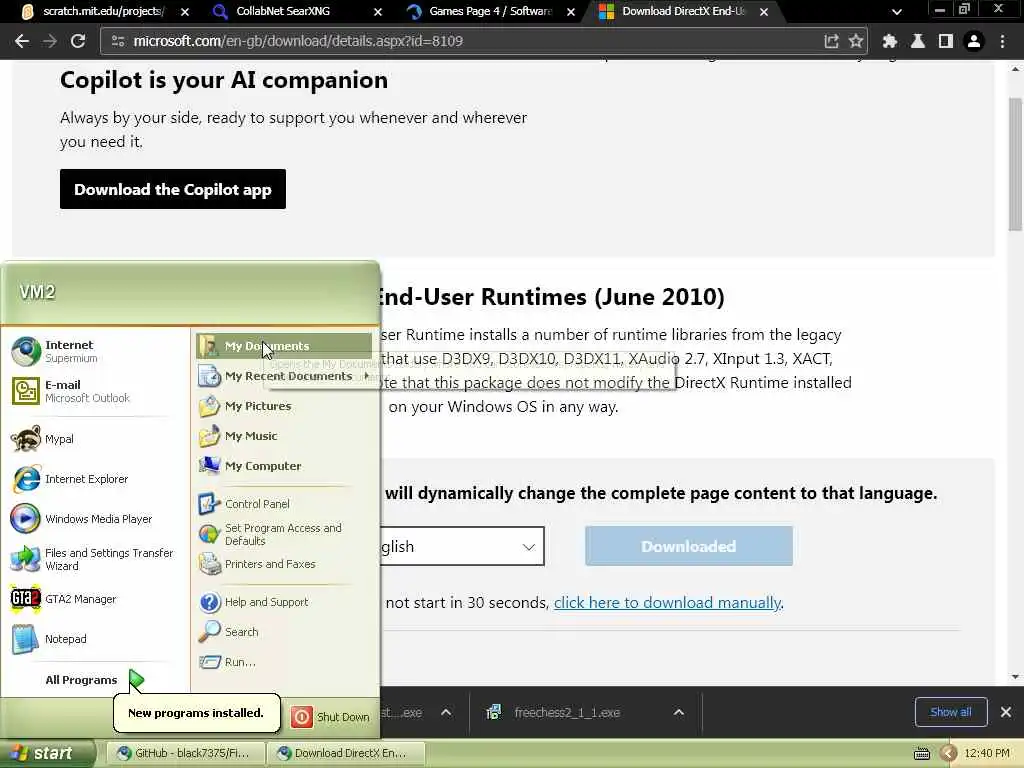The width and height of the screenshot is (1024, 768).
Task: Open the language selection dropdown
Action: pyautogui.click(x=461, y=546)
